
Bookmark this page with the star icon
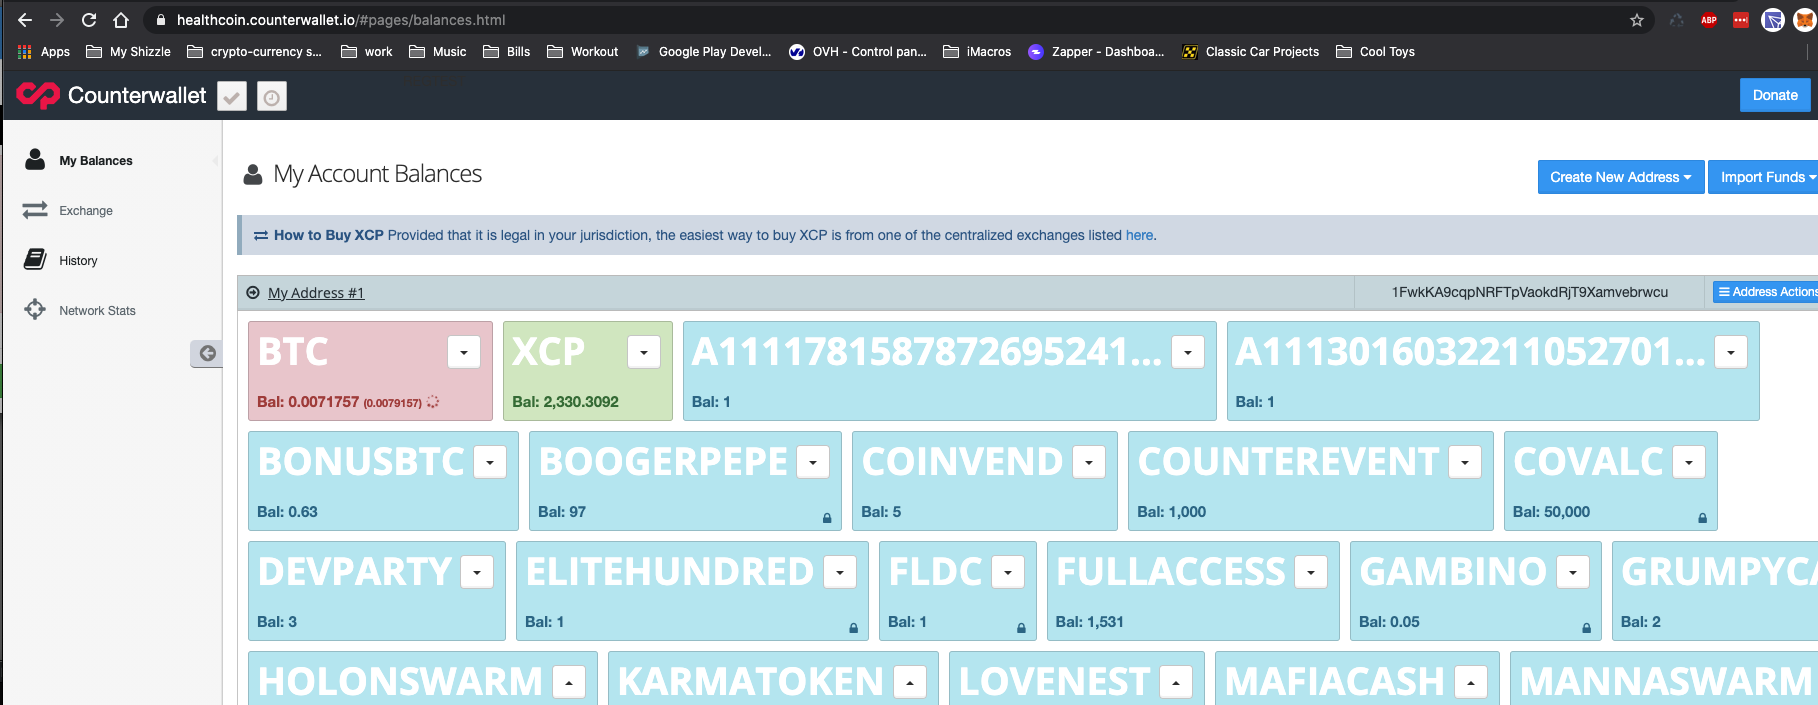tap(1637, 20)
